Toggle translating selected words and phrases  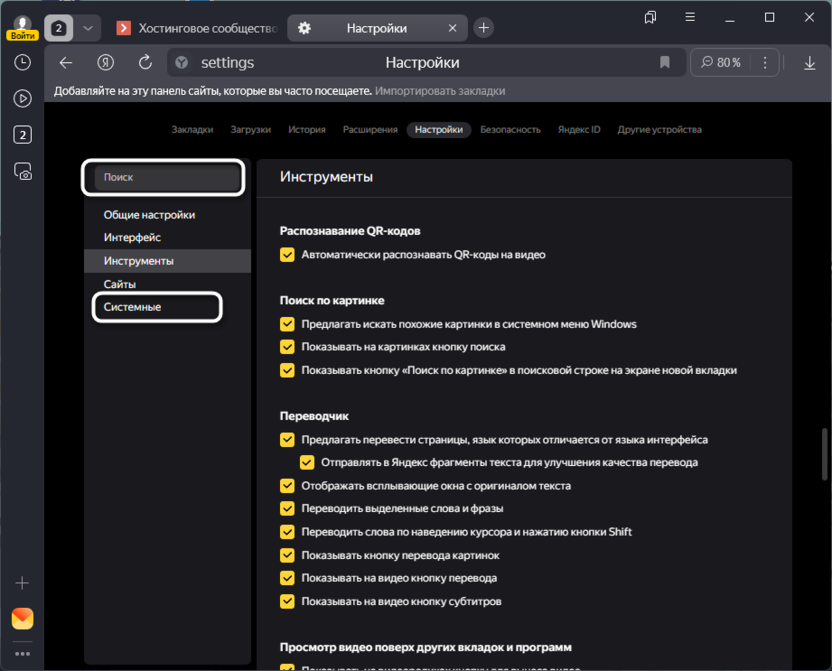[288, 509]
